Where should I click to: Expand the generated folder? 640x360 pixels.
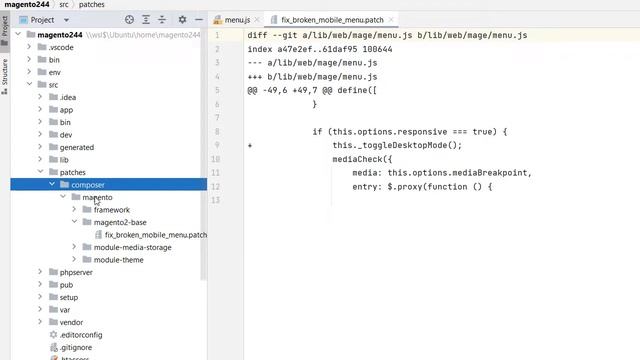[40, 147]
